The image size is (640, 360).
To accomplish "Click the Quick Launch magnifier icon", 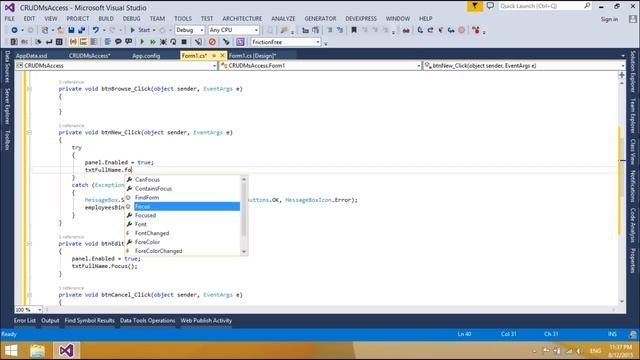I will coord(587,6).
